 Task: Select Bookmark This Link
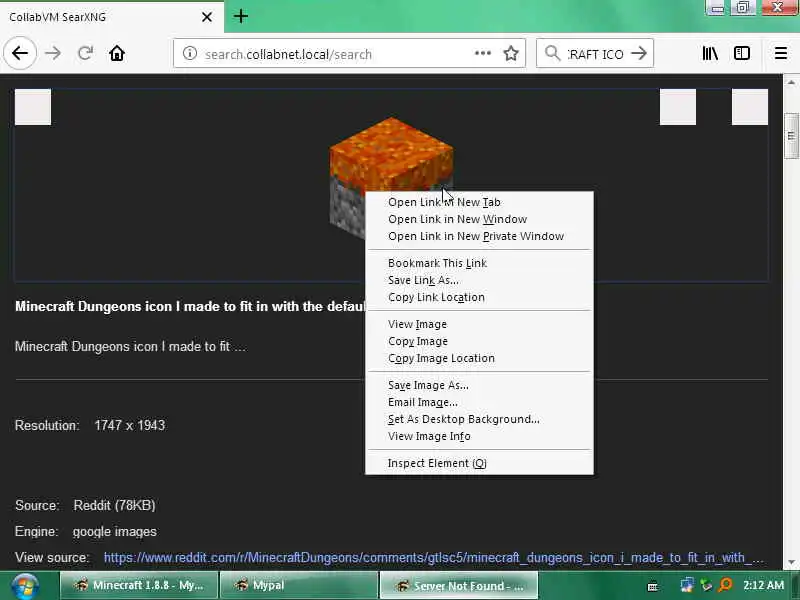click(x=479, y=263)
